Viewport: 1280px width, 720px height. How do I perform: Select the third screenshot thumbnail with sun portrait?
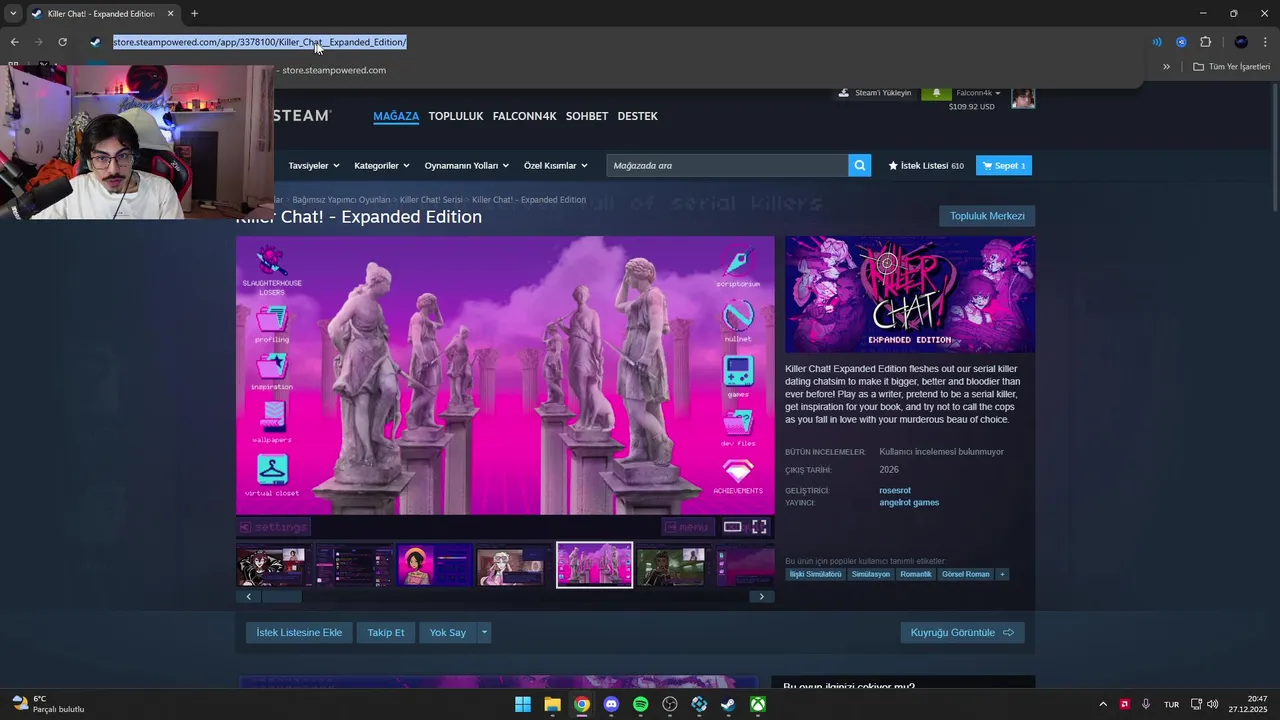coord(434,565)
